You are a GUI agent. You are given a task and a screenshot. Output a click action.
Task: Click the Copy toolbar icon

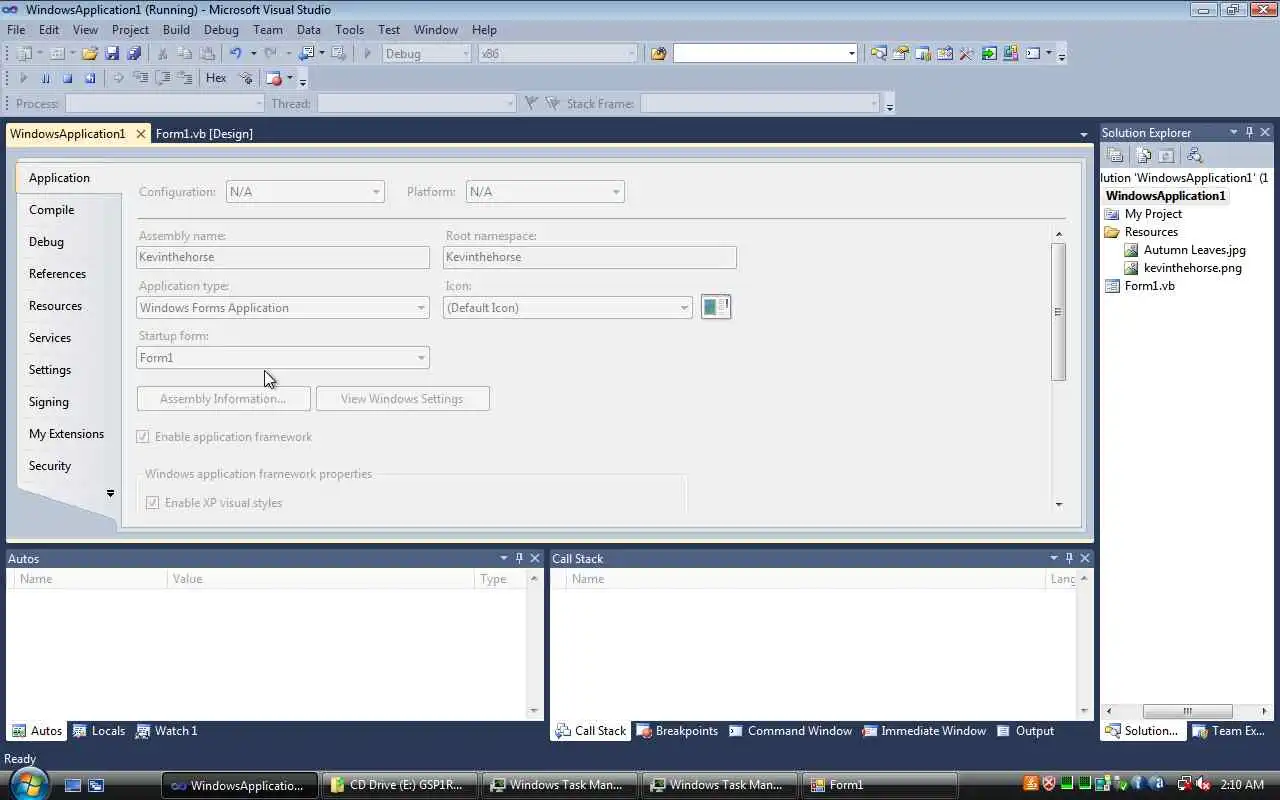pyautogui.click(x=185, y=53)
